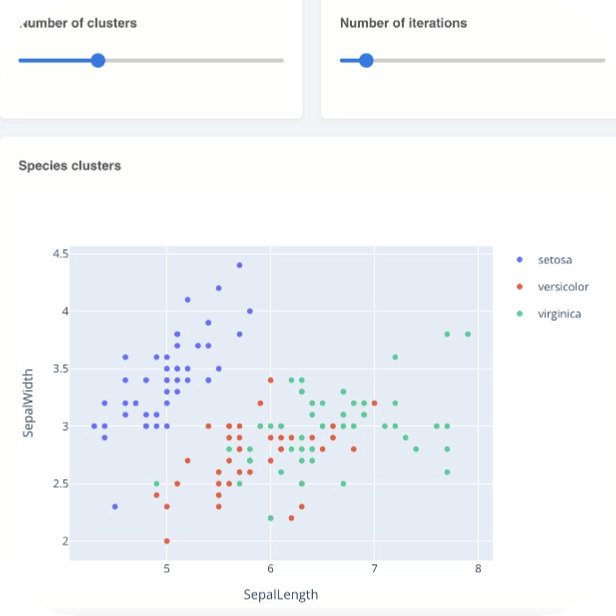Click the 8 tick label on x-axis
Screen dimensions: 616x616
478,569
